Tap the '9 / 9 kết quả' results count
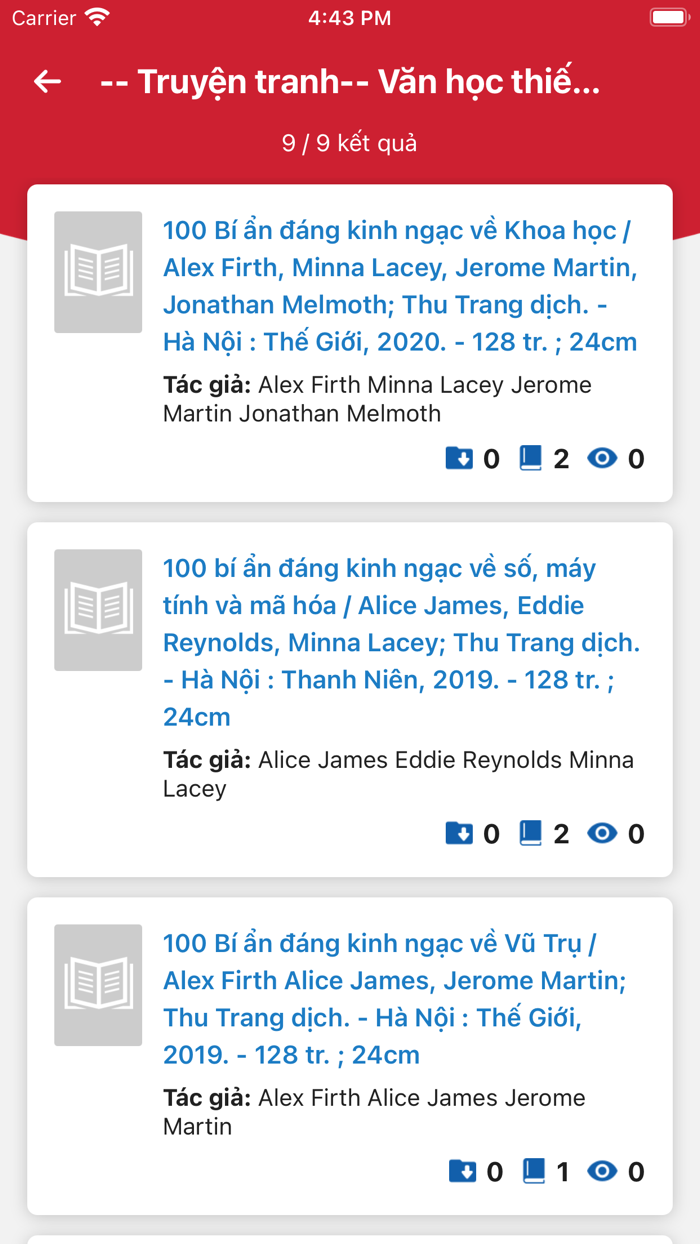The height and width of the screenshot is (1244, 700). [349, 143]
